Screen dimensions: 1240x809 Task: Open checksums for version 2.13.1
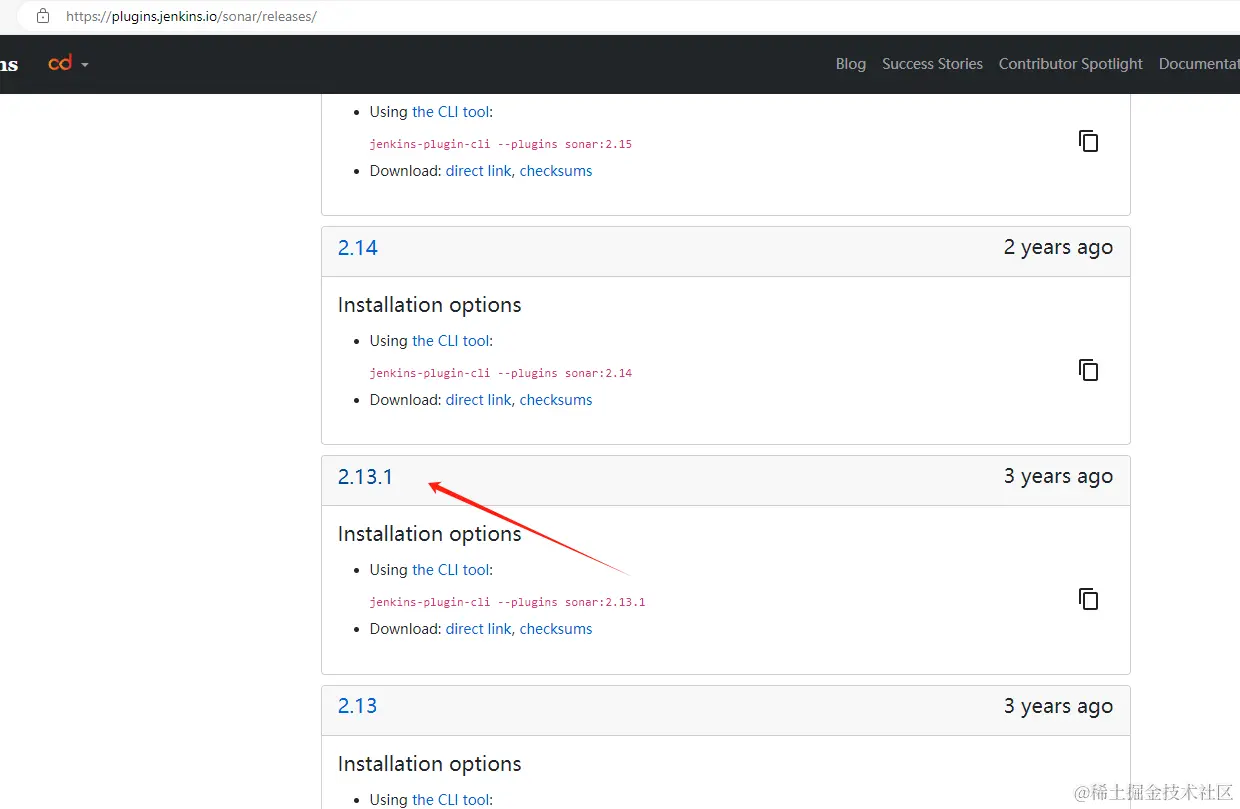click(x=556, y=629)
